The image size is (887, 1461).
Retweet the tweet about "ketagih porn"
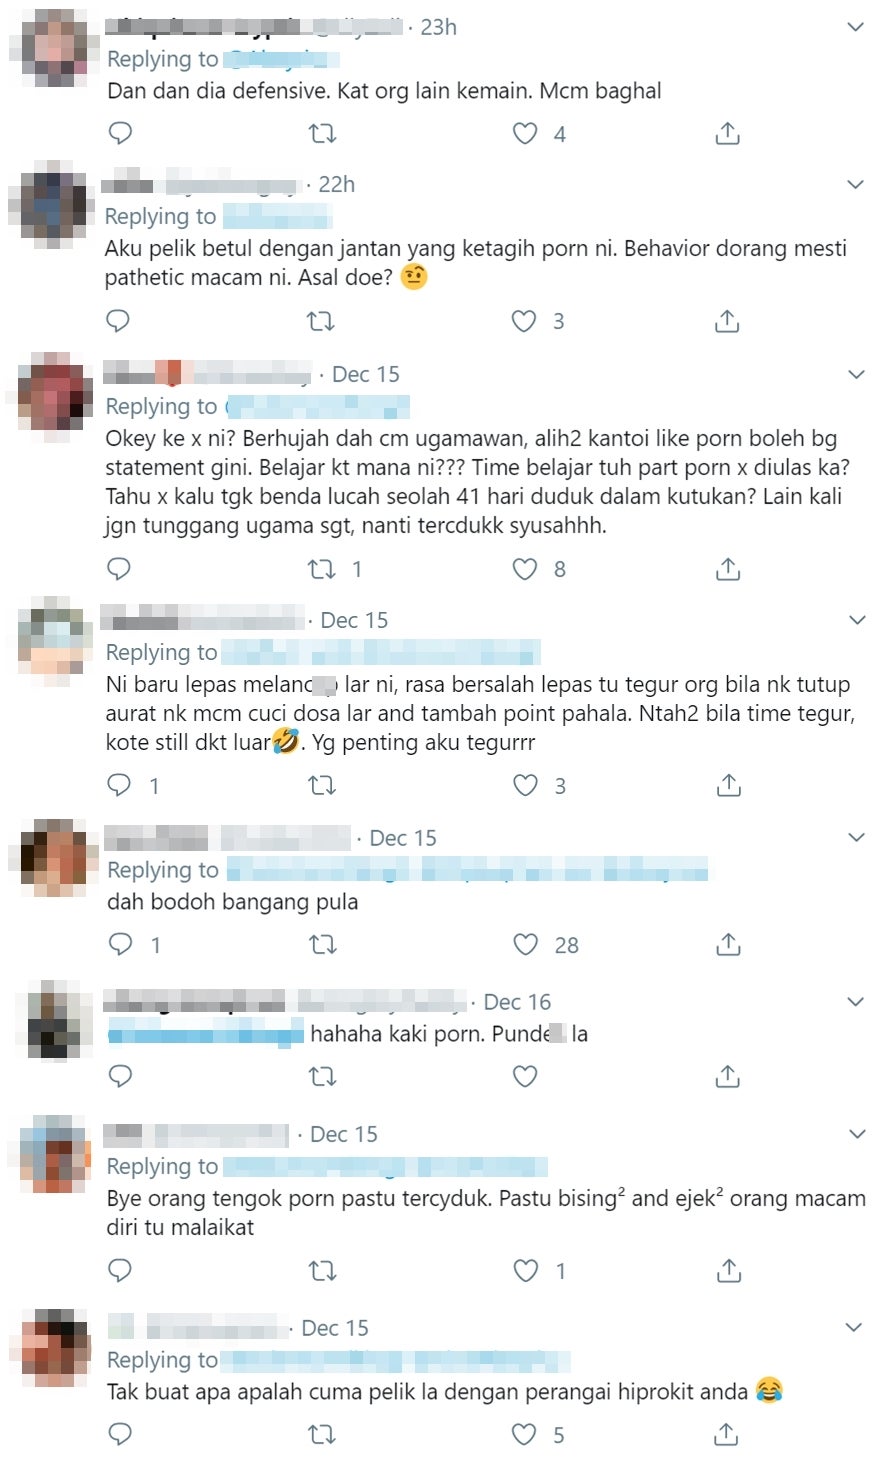coord(321,321)
